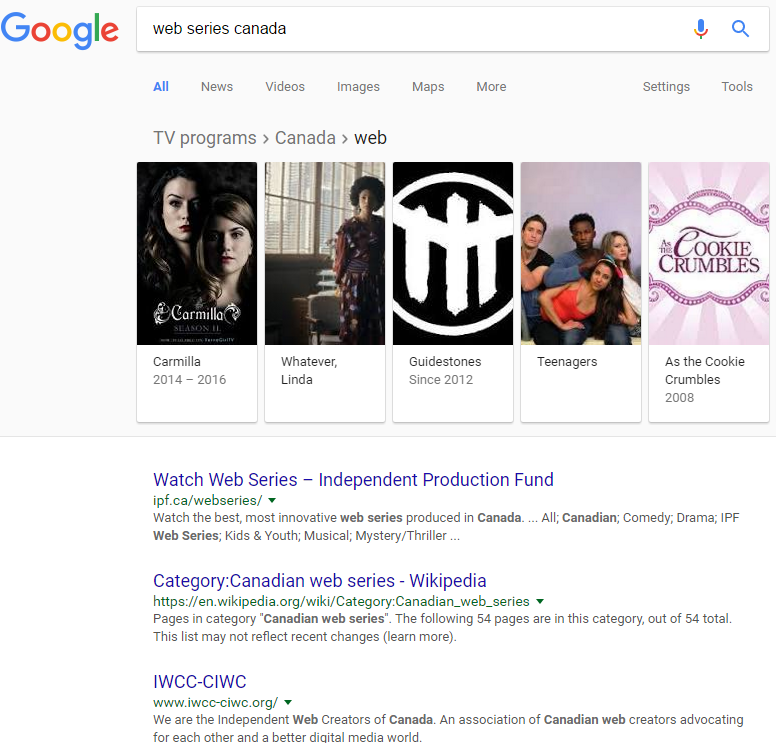Start voice search with microphone icon

(700, 29)
